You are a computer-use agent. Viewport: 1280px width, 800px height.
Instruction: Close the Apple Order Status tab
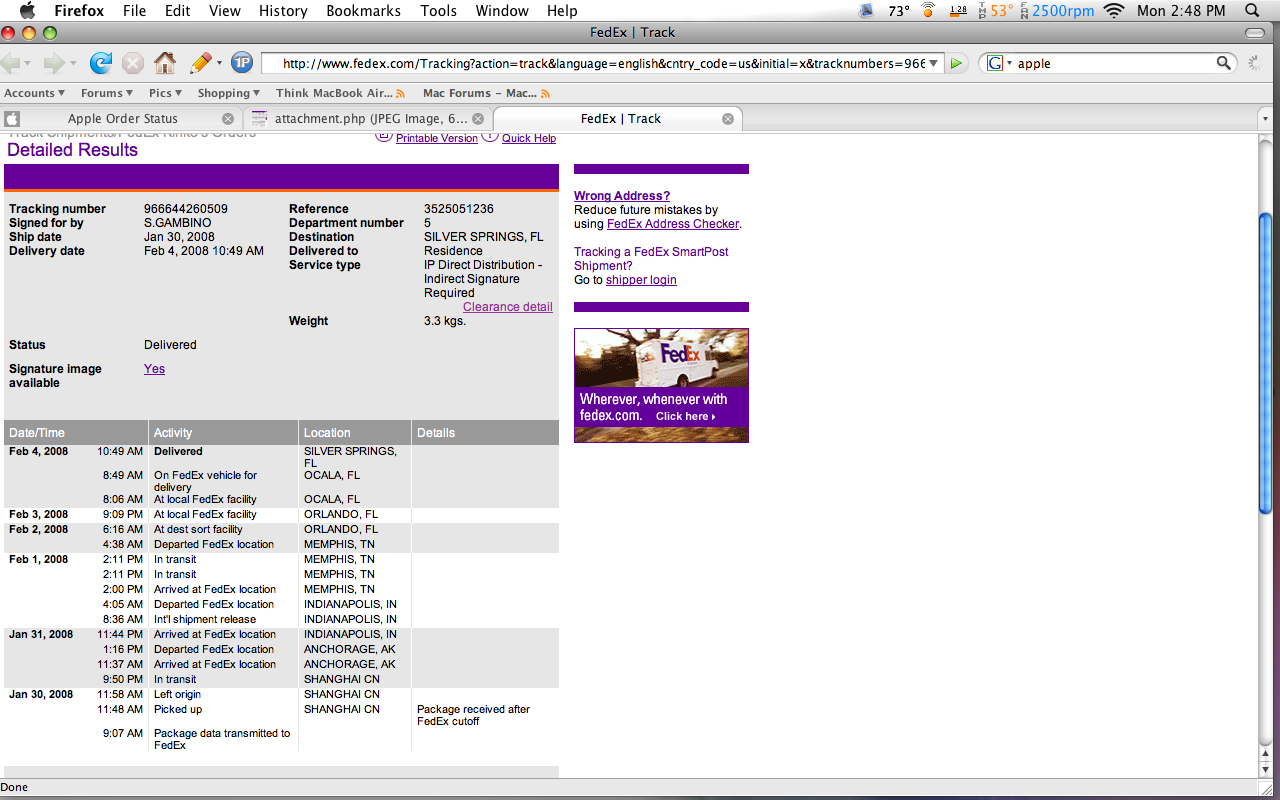click(228, 119)
